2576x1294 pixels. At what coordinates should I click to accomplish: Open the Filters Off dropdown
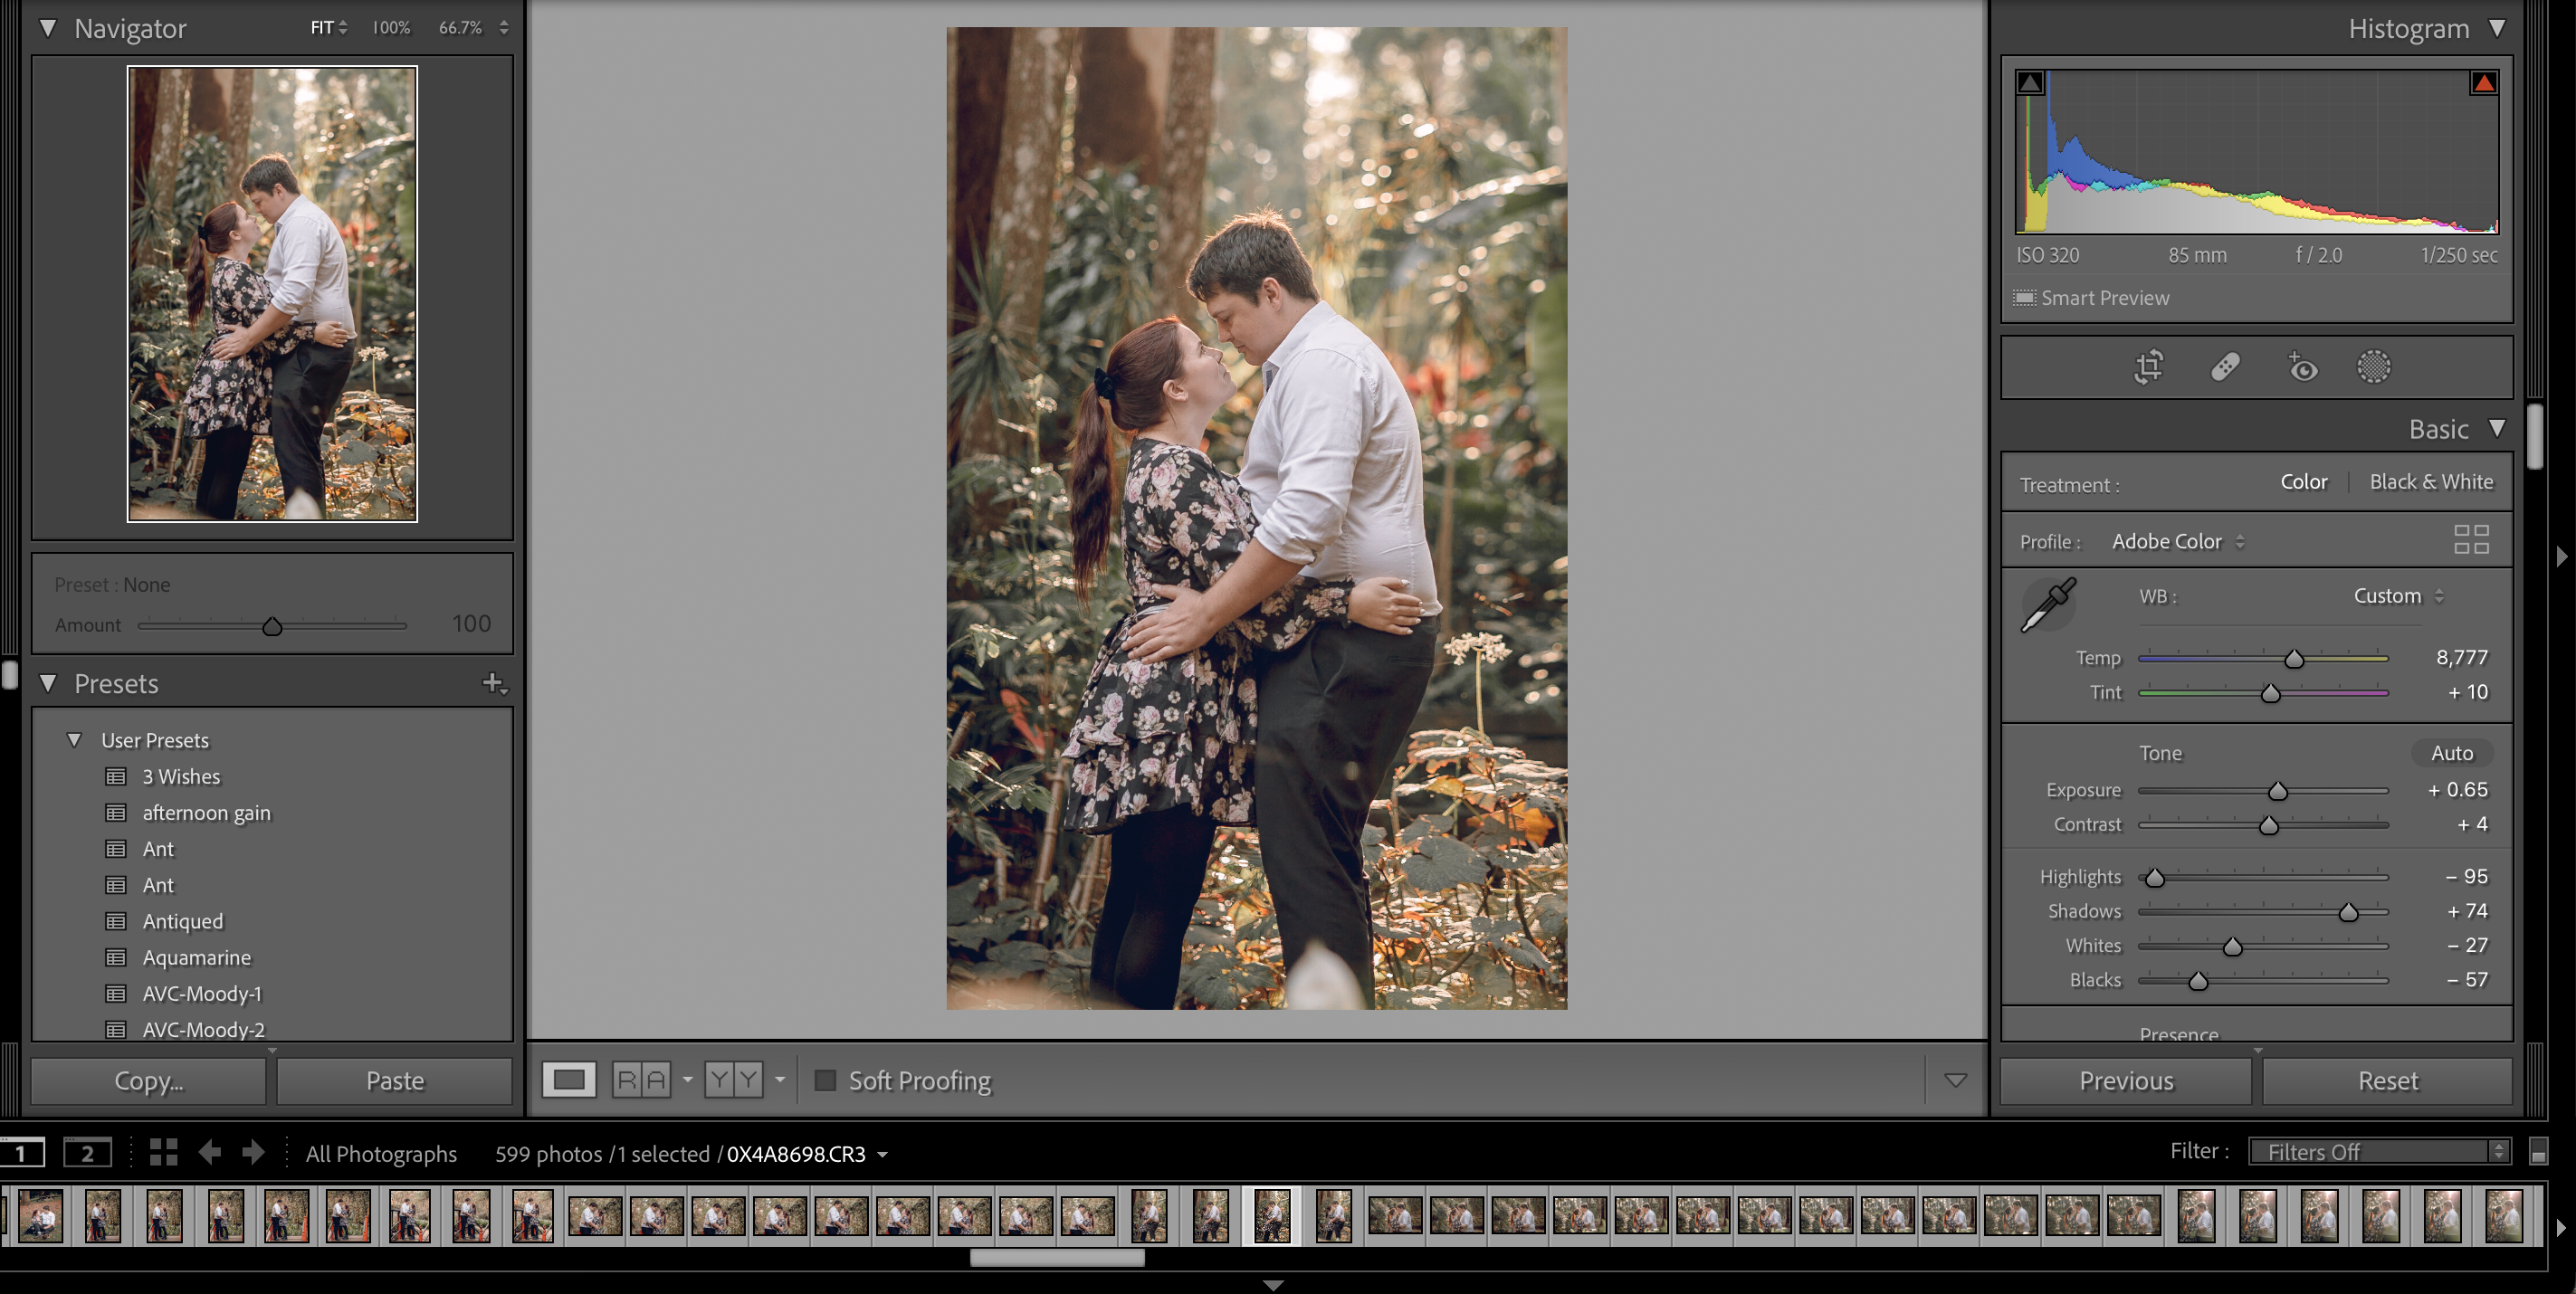coord(2378,1152)
